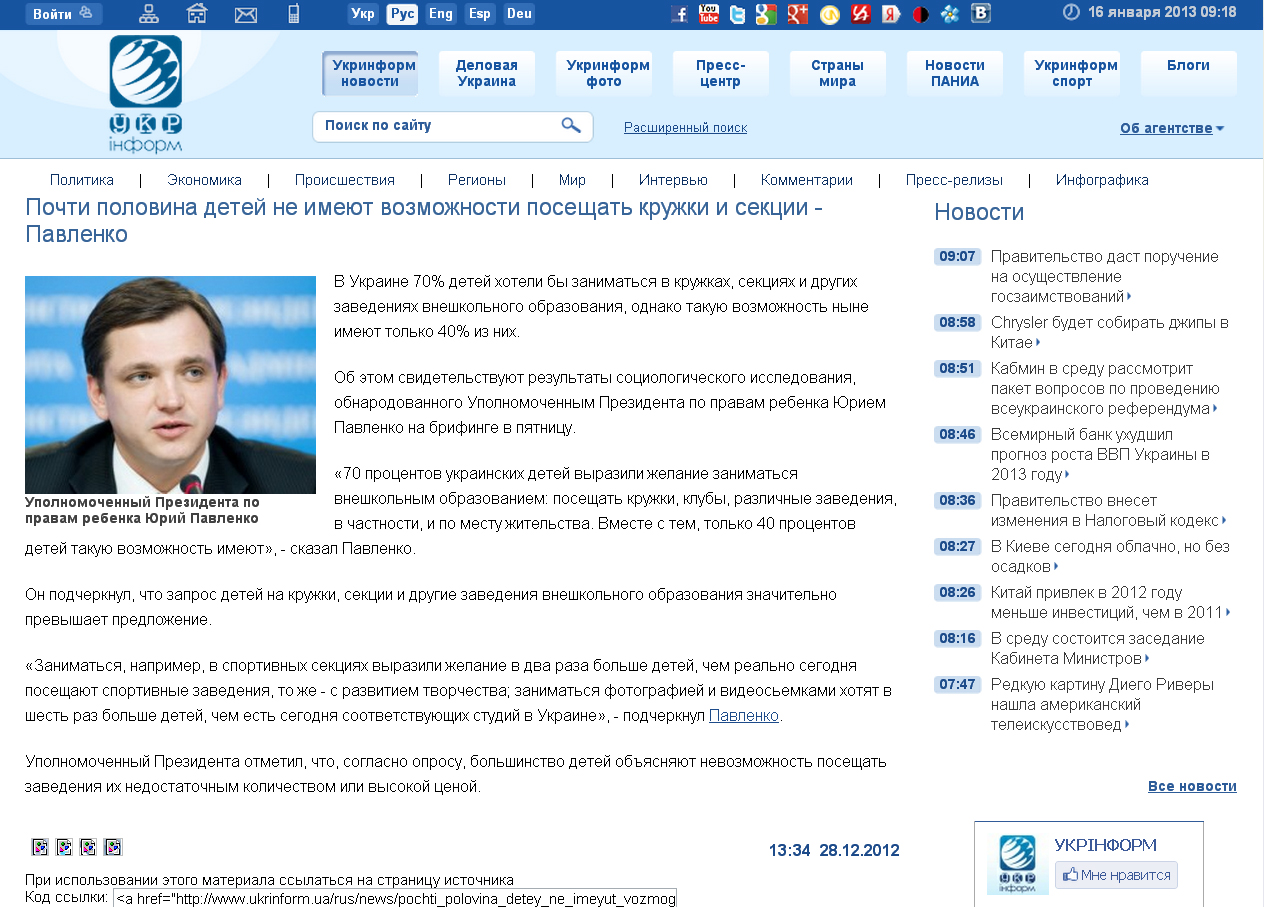Image resolution: width=1264 pixels, height=907 pixels.
Task: Switch site language to Eng
Action: (440, 14)
